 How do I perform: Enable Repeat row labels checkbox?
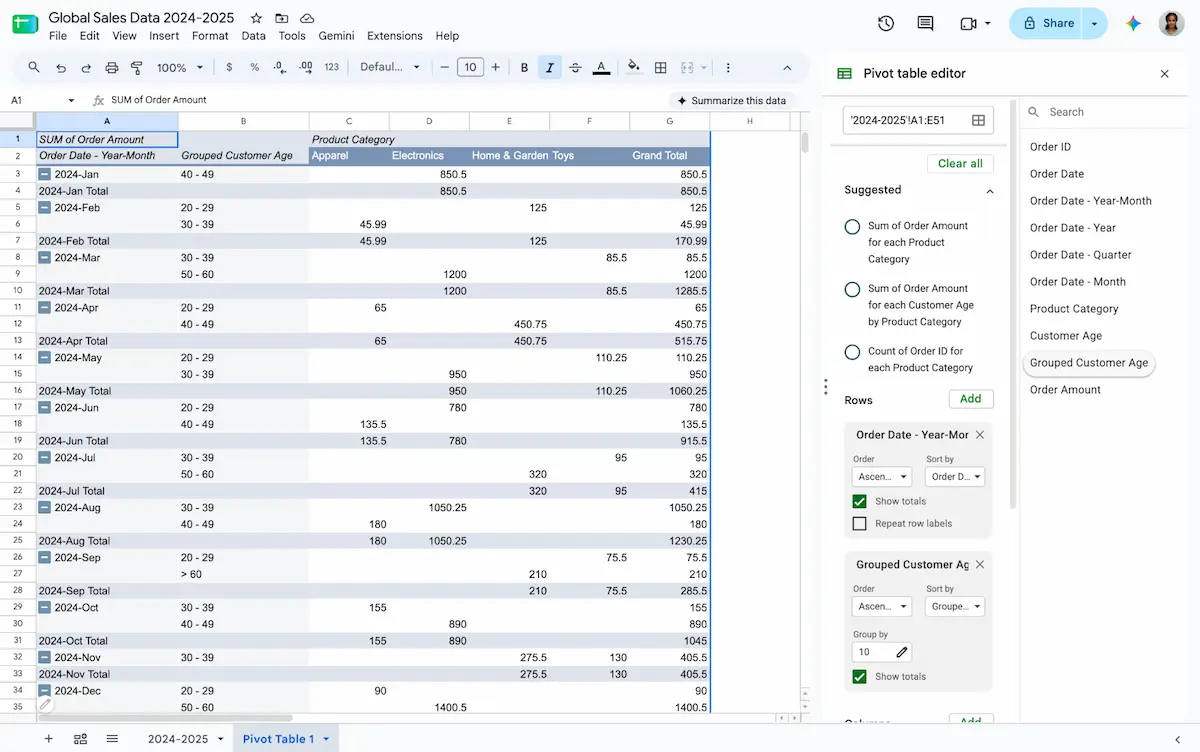pyautogui.click(x=859, y=523)
